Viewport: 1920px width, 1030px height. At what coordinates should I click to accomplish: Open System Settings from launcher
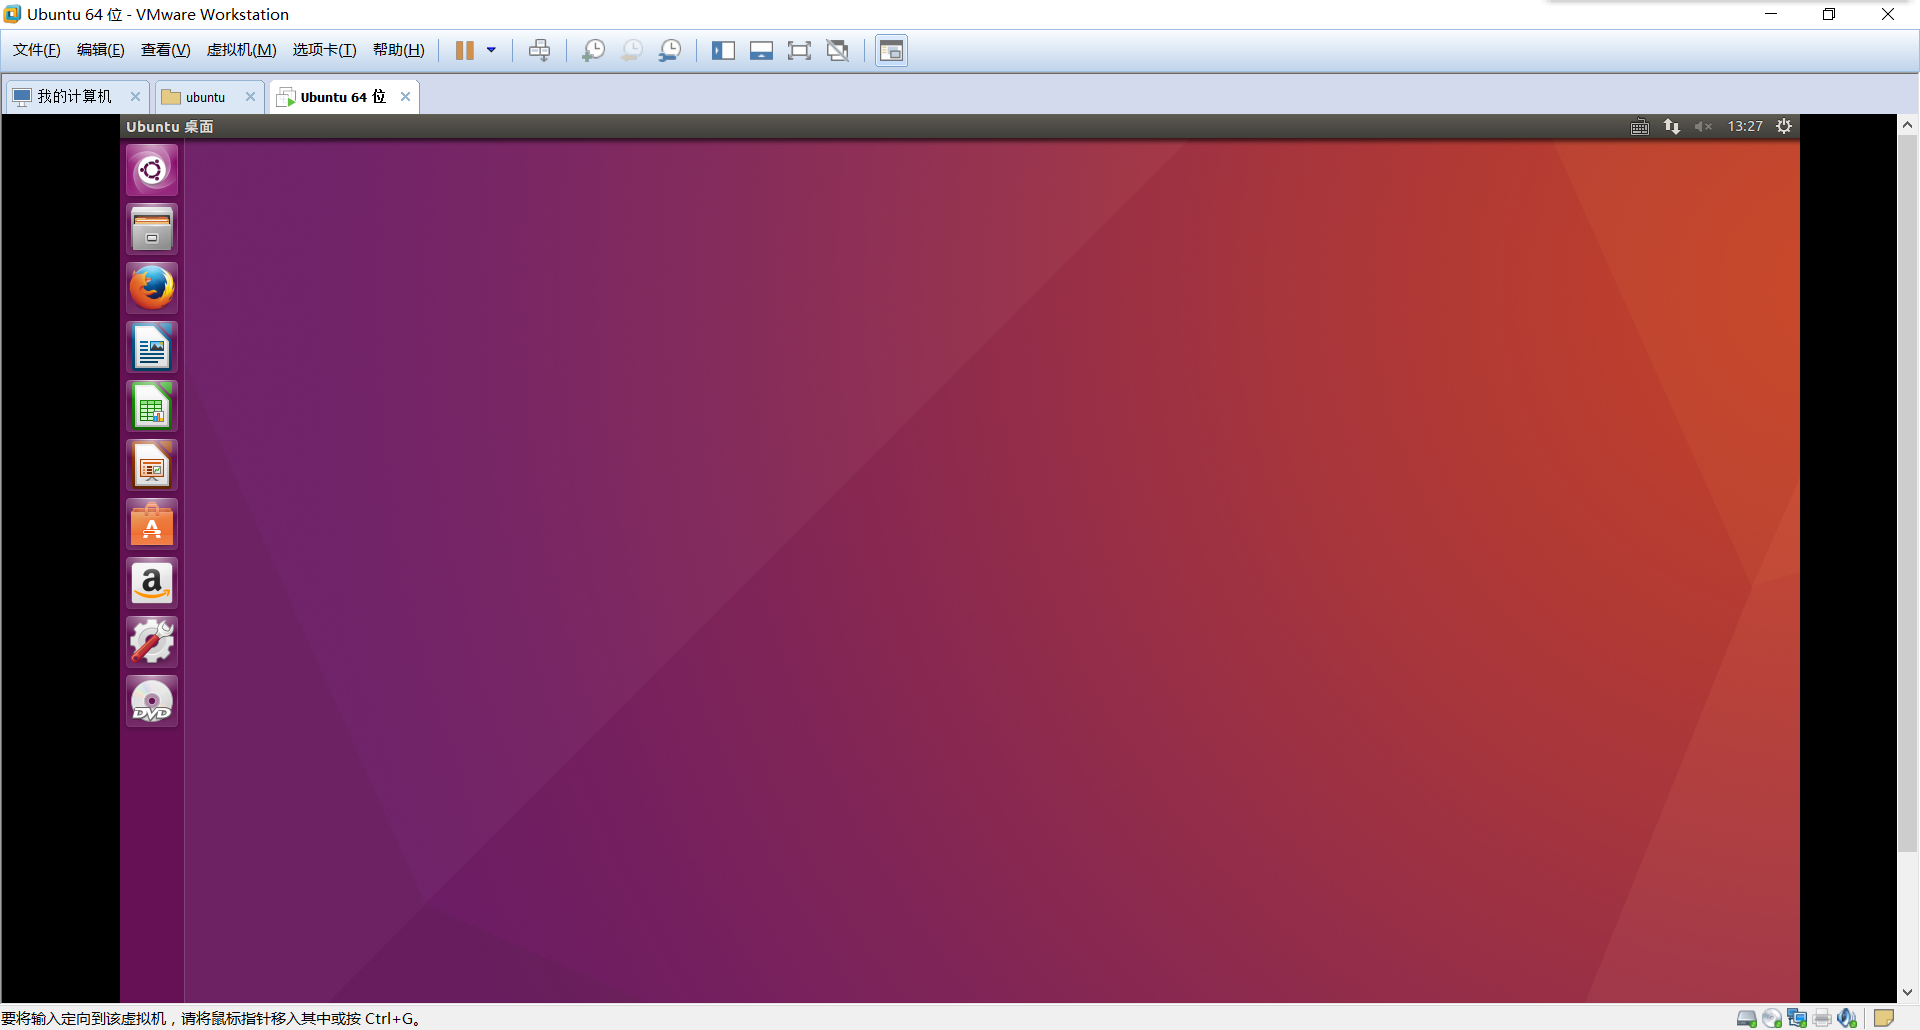[152, 642]
